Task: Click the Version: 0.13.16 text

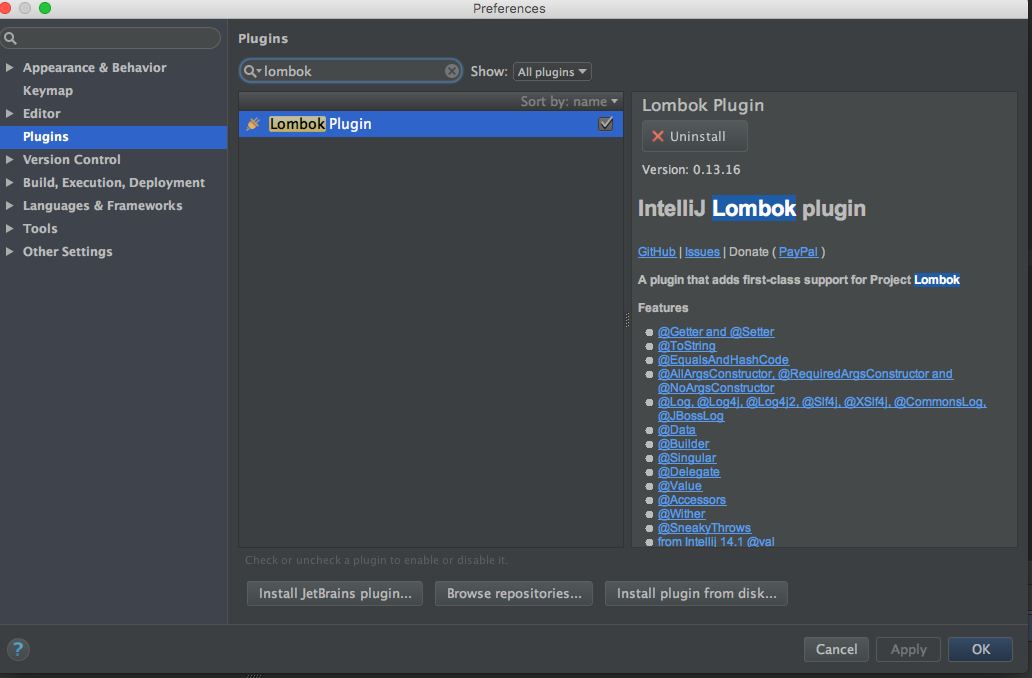Action: [x=691, y=170]
